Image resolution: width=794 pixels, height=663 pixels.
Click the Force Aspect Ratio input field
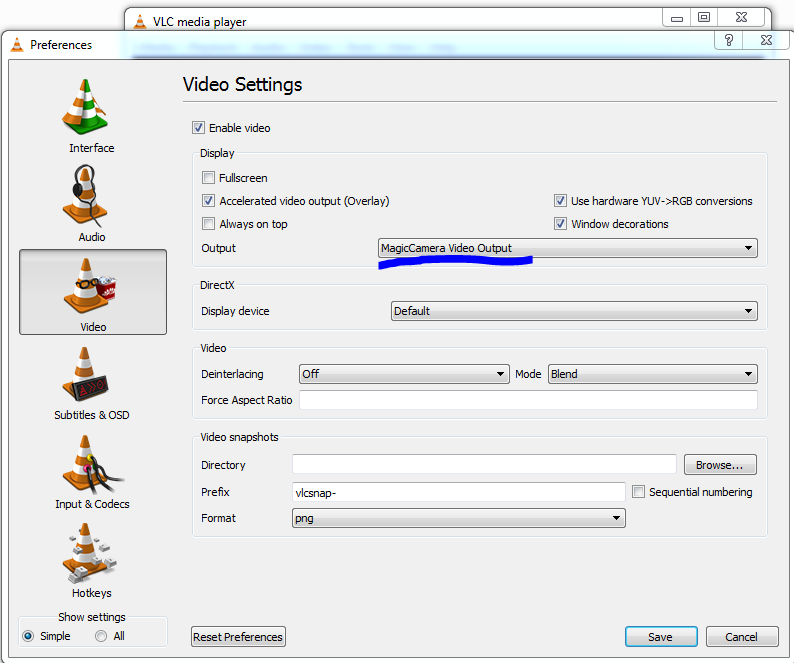pos(528,400)
